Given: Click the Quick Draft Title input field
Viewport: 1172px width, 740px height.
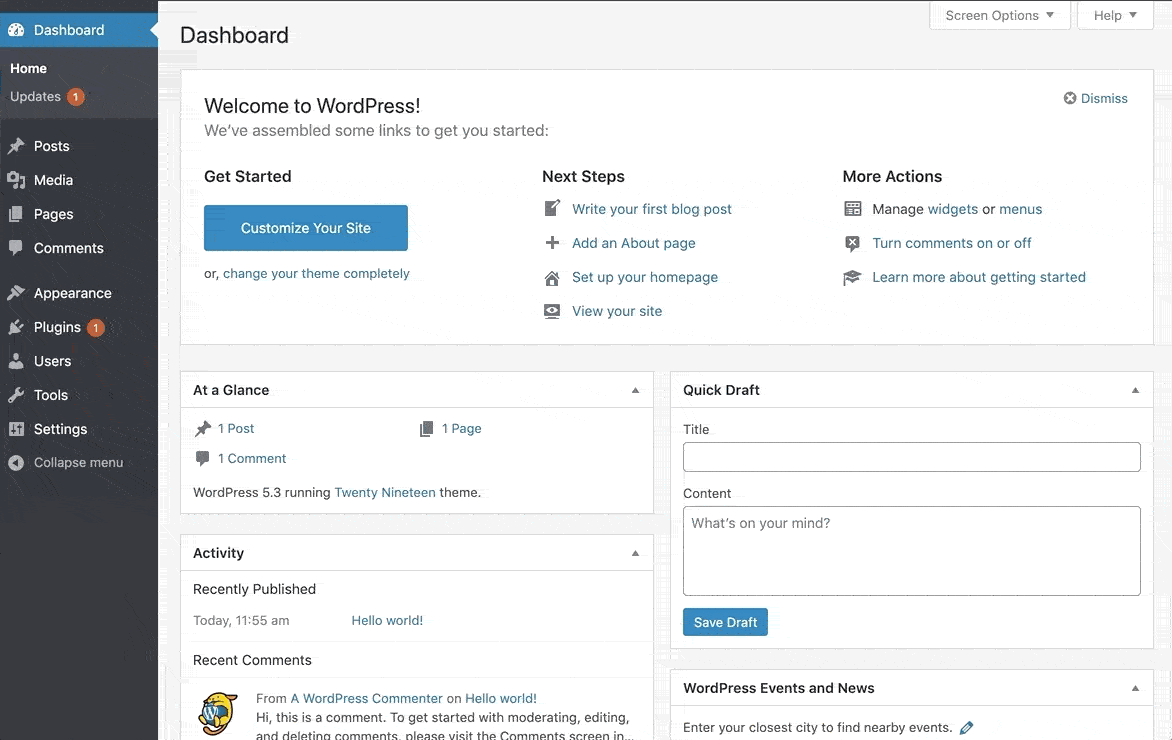Looking at the screenshot, I should [x=911, y=457].
